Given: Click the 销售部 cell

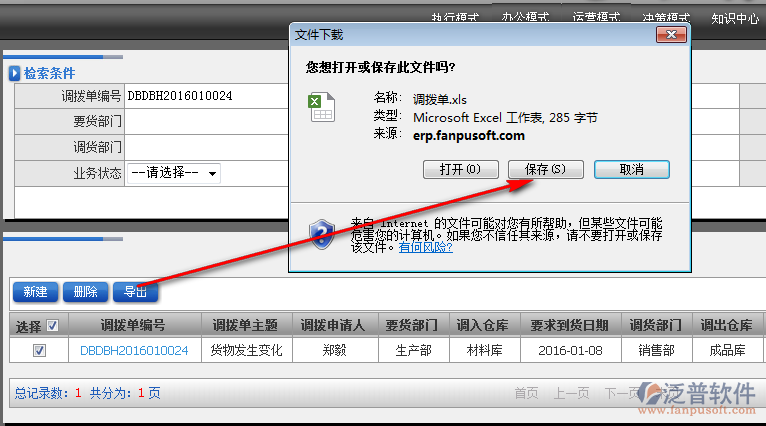Looking at the screenshot, I should [x=657, y=350].
